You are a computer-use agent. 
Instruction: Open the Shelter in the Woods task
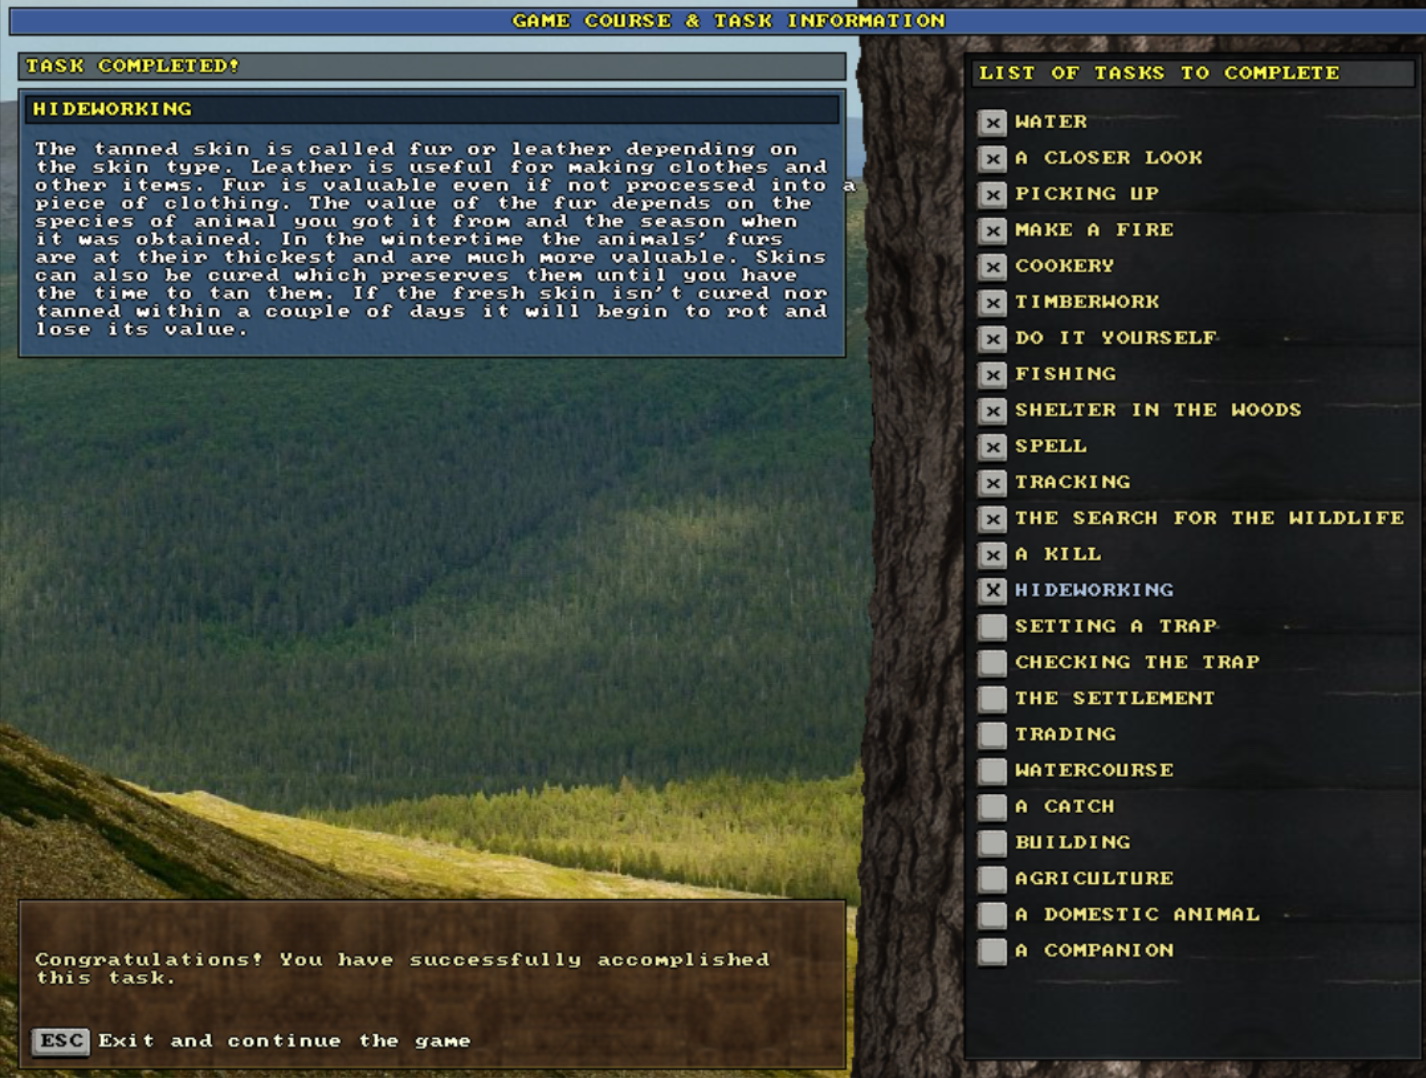1157,410
